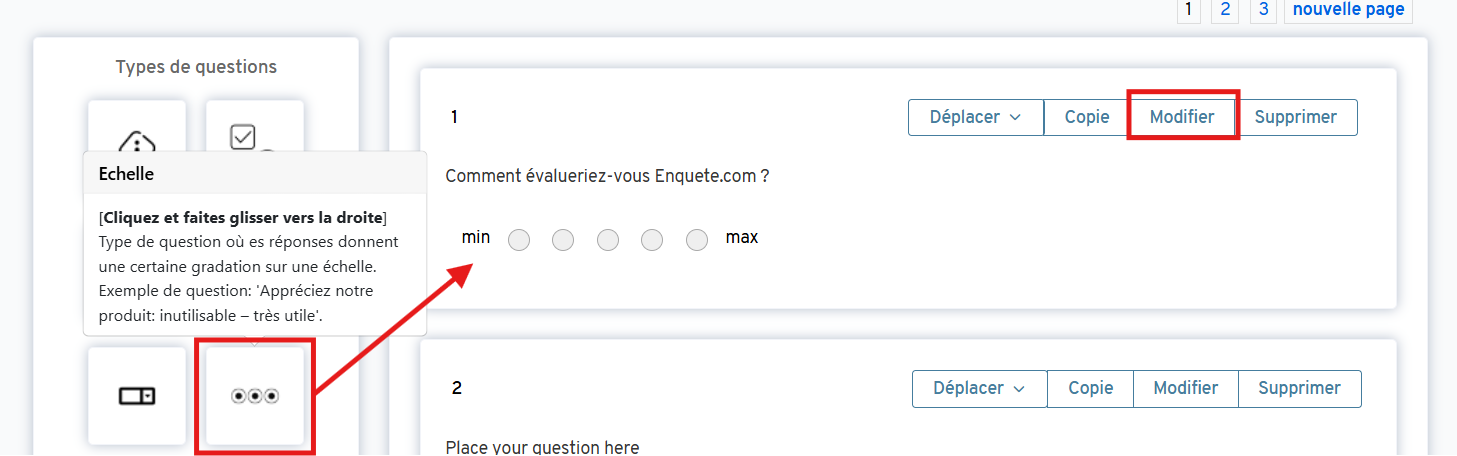Screen dimensions: 1457x456
Task: Open the Déplacer dropdown for question 1
Action: tap(975, 117)
